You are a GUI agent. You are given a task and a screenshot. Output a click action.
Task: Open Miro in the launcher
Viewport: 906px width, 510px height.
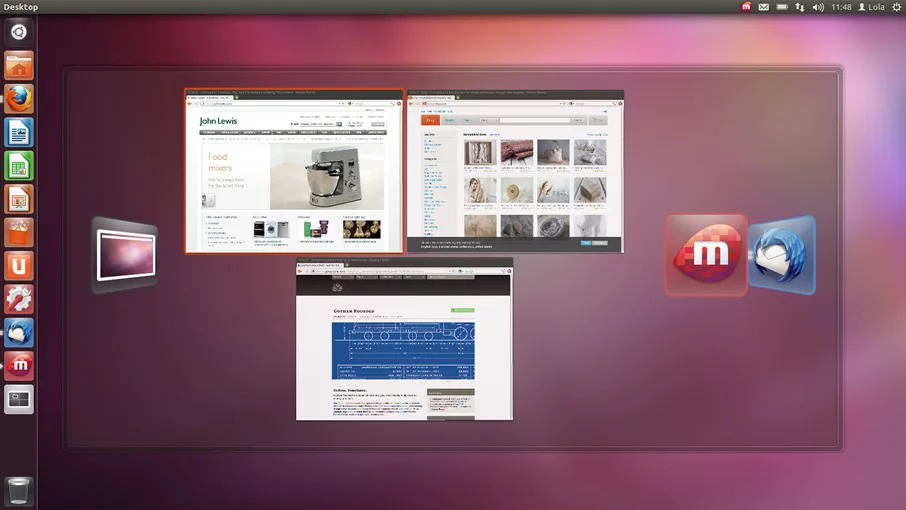[x=18, y=366]
